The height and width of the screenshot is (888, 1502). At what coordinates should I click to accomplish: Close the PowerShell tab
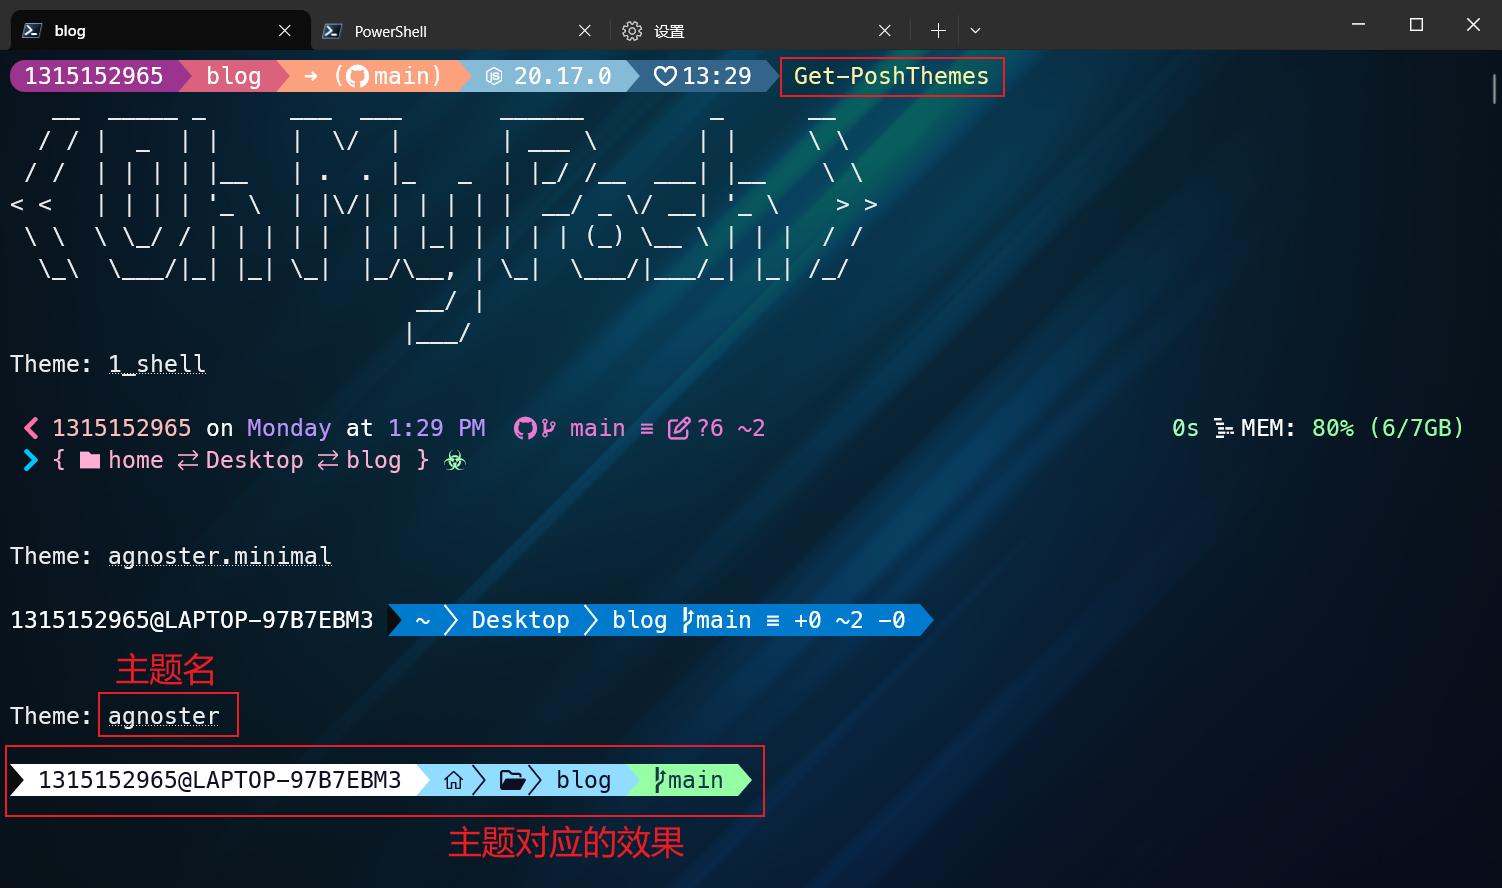point(585,31)
